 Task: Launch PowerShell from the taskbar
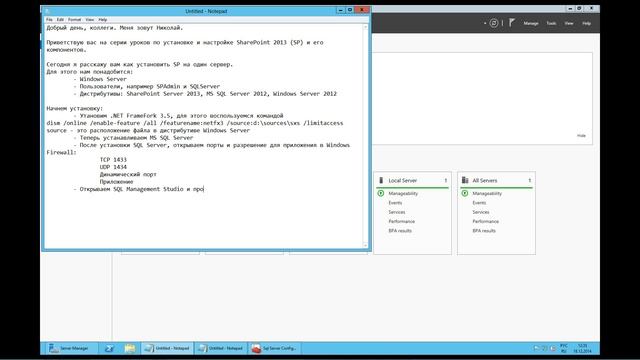coord(109,348)
